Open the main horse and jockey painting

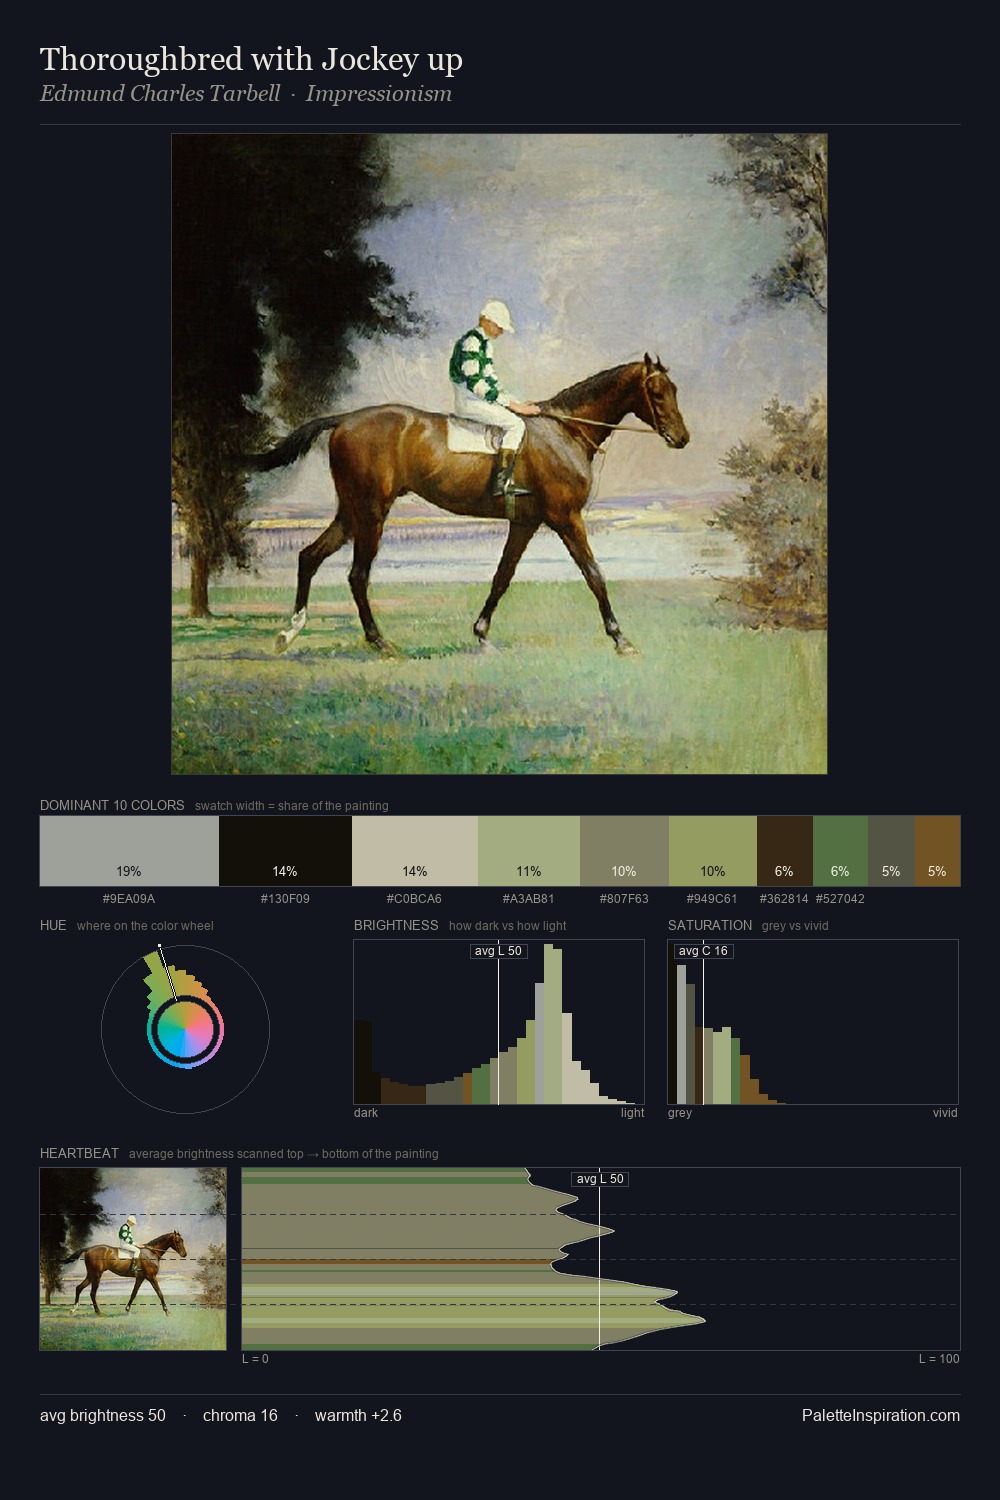(x=499, y=454)
